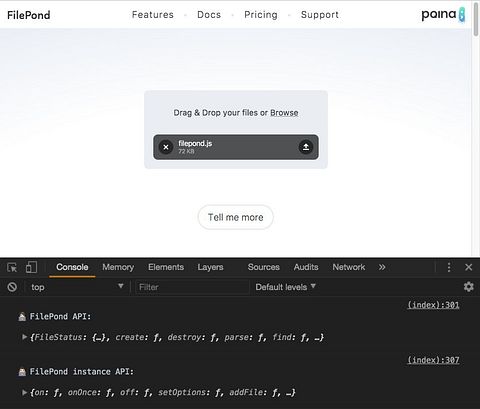
Task: Open the Sources tab
Action: pyautogui.click(x=264, y=267)
